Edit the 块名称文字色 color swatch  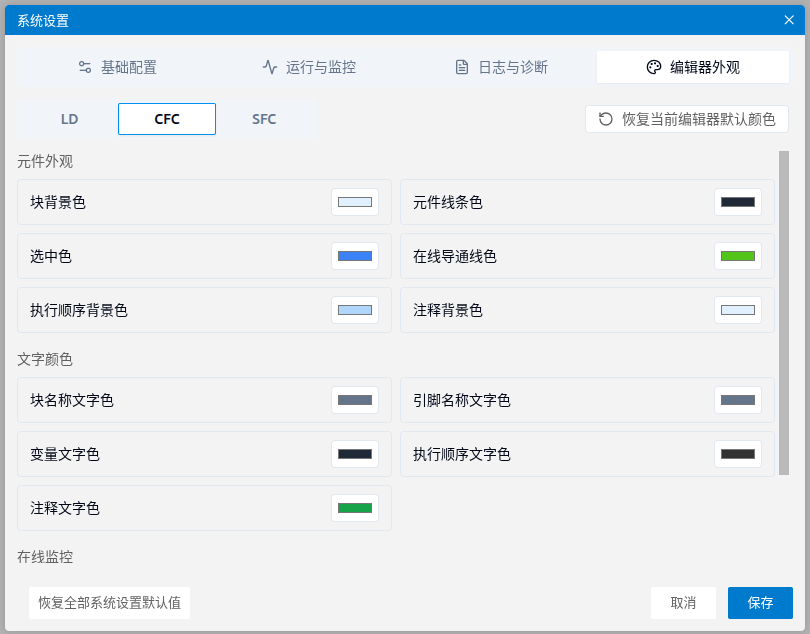point(355,400)
